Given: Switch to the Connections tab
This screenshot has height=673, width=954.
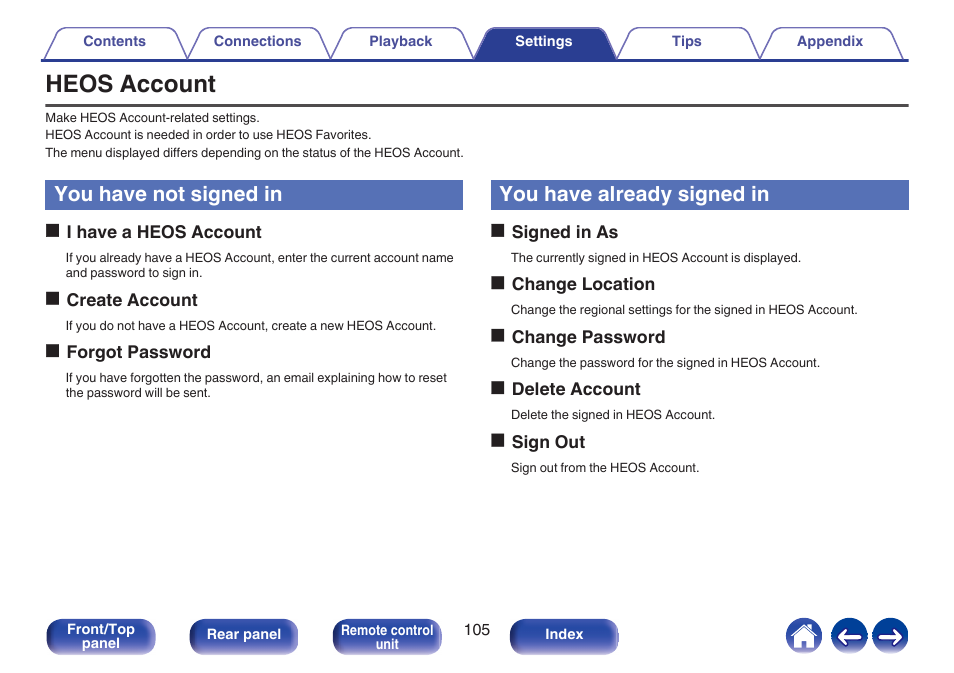Looking at the screenshot, I should (x=257, y=42).
